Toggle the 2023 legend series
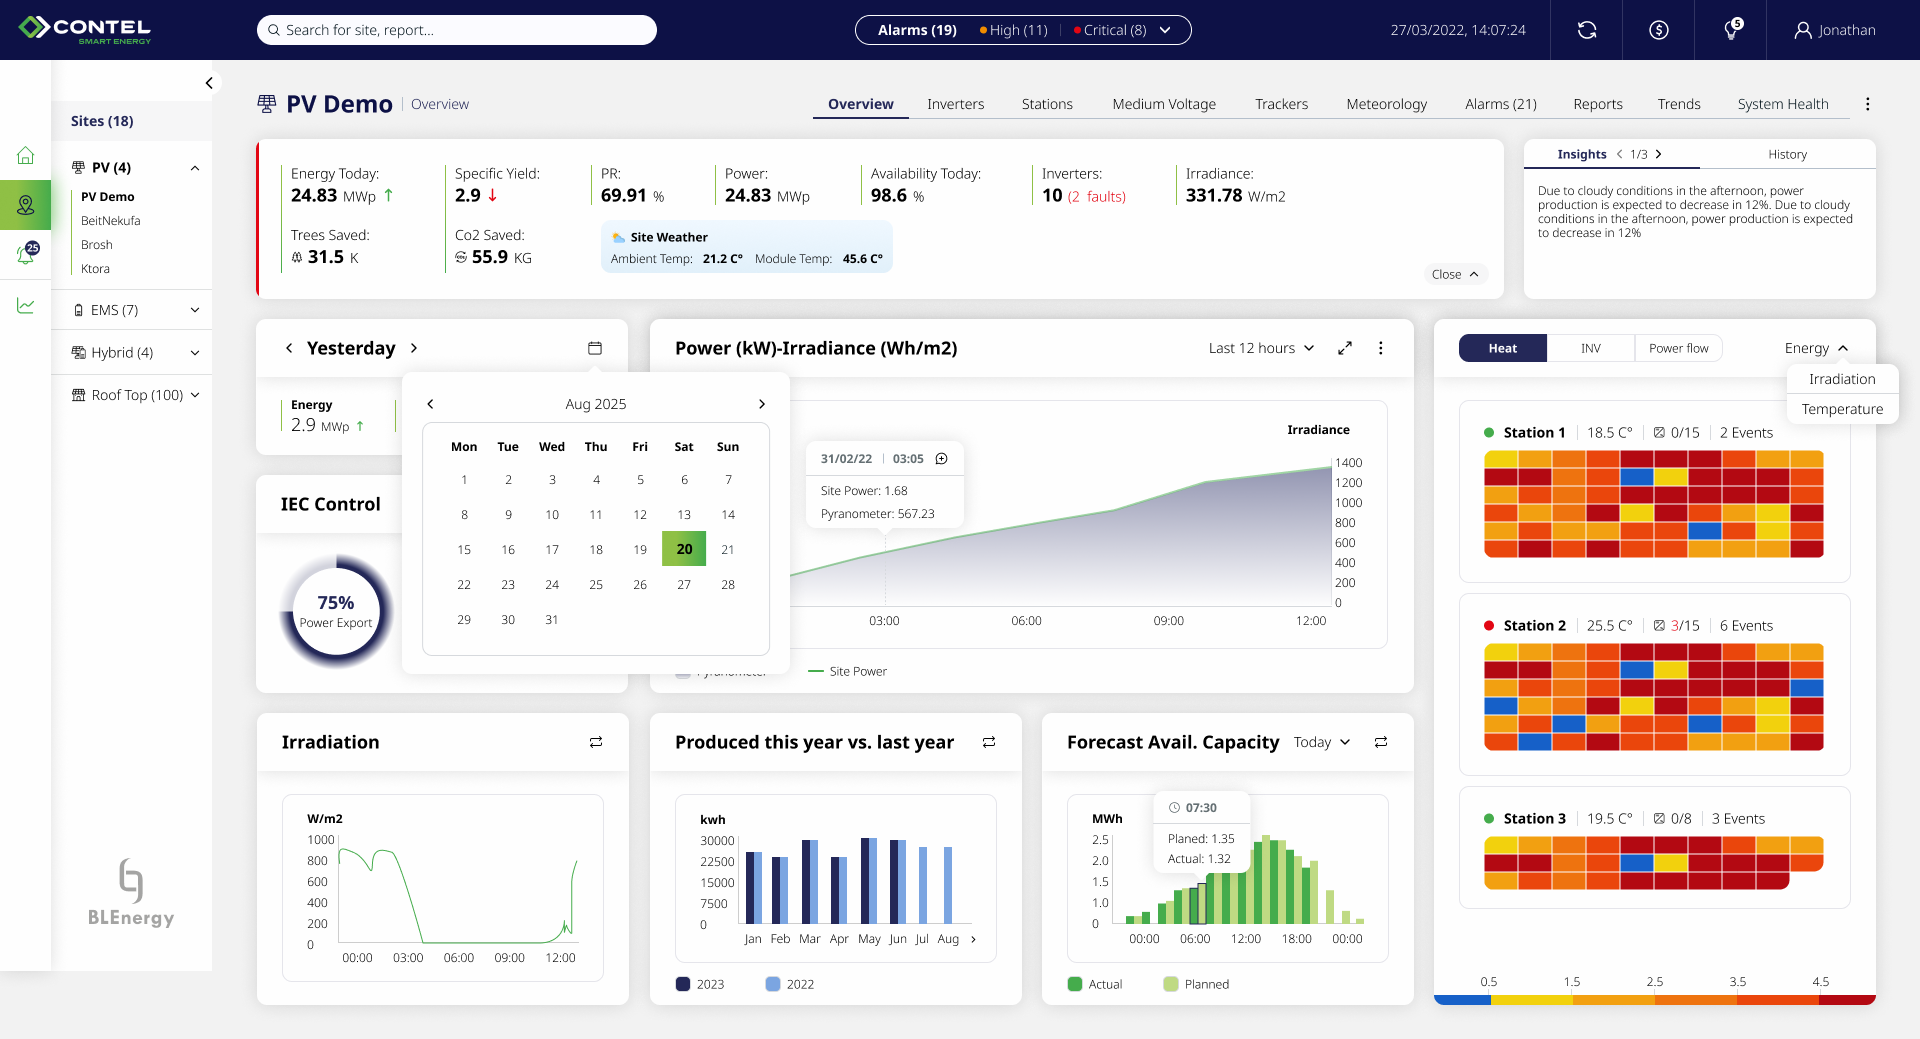 coord(700,984)
